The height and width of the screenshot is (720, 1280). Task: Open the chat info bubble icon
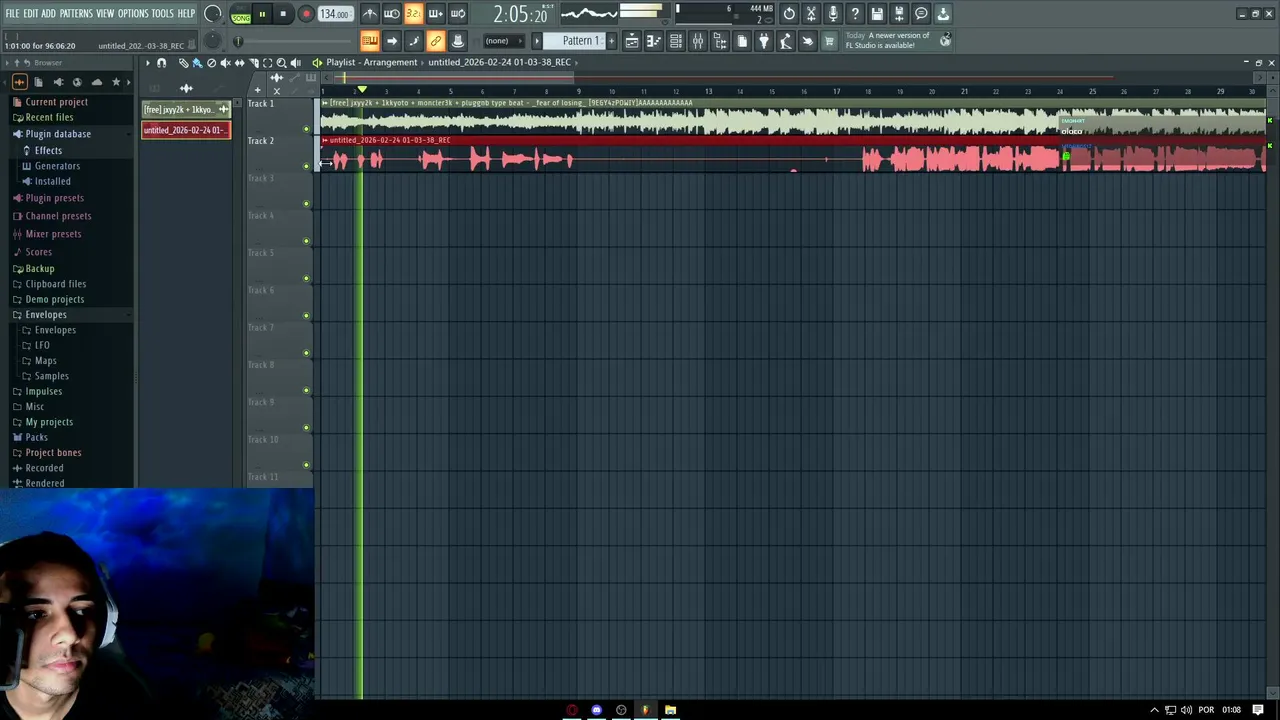pos(921,14)
